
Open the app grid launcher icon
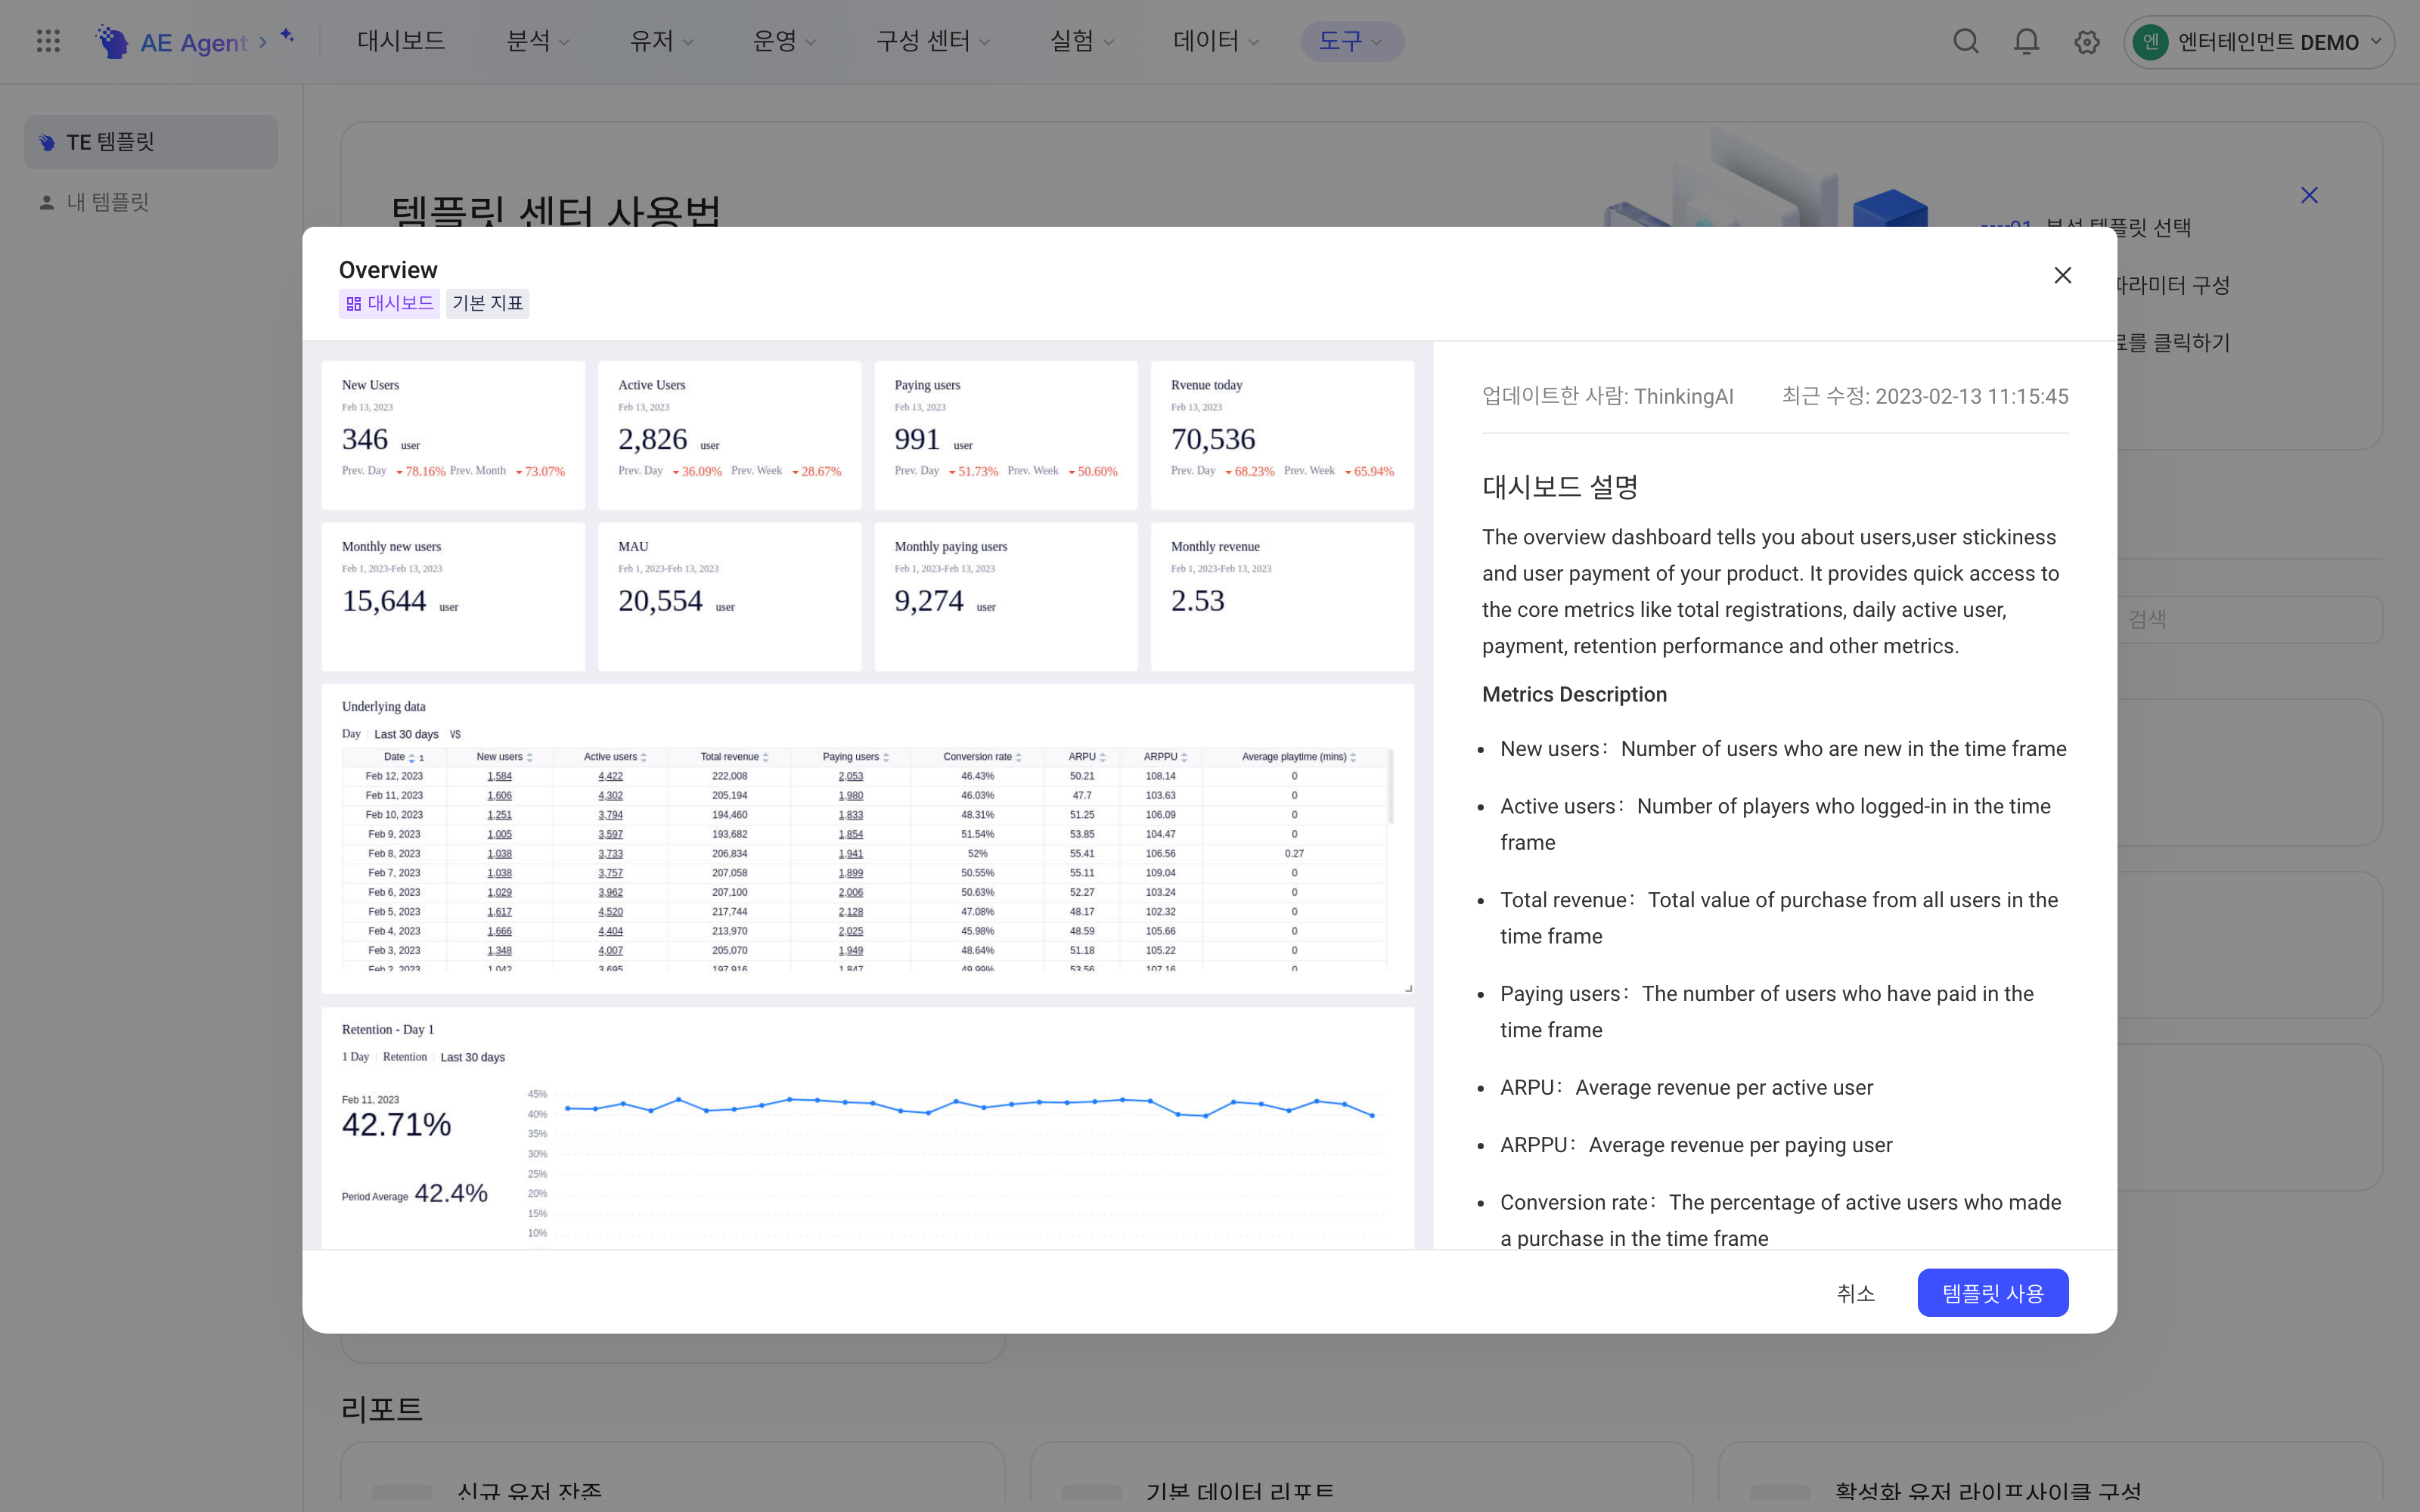pyautogui.click(x=48, y=41)
